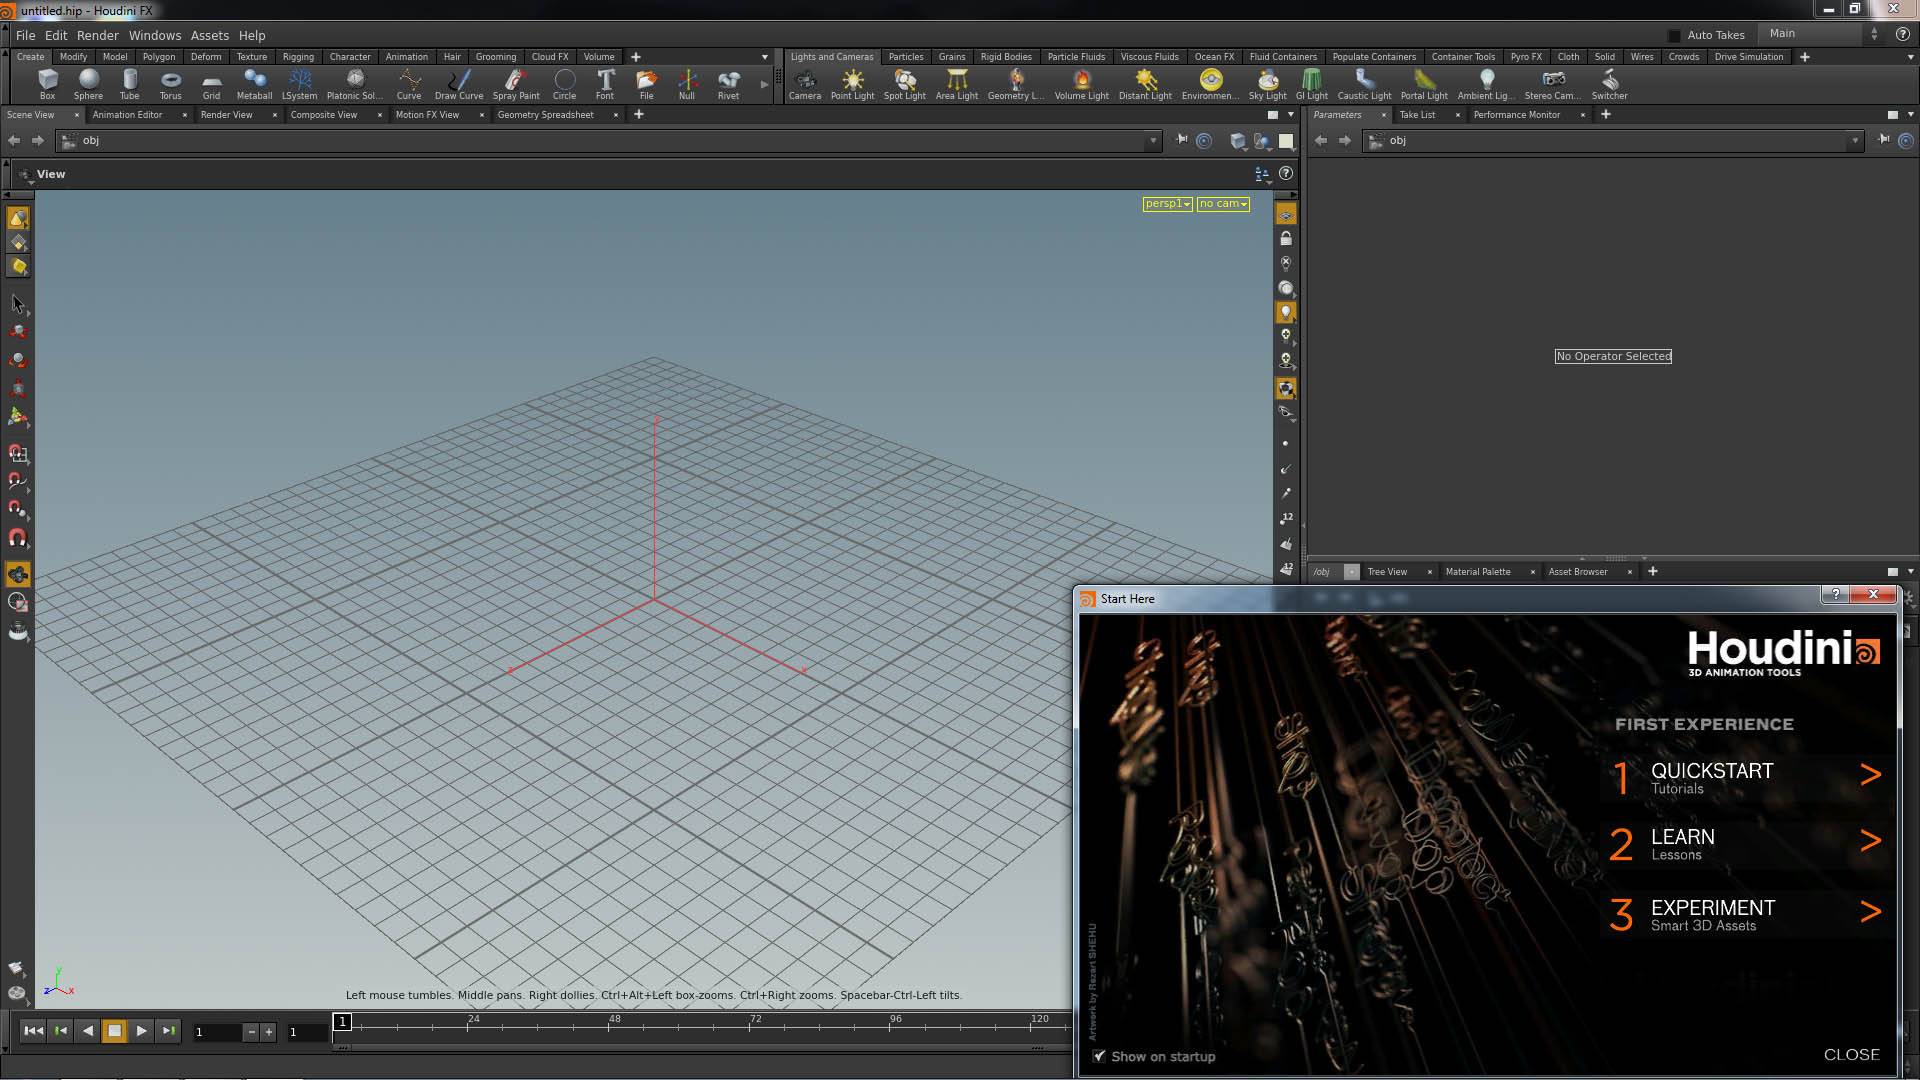Image resolution: width=1920 pixels, height=1080 pixels.
Task: Open the persp1 viewport menu
Action: [1167, 204]
